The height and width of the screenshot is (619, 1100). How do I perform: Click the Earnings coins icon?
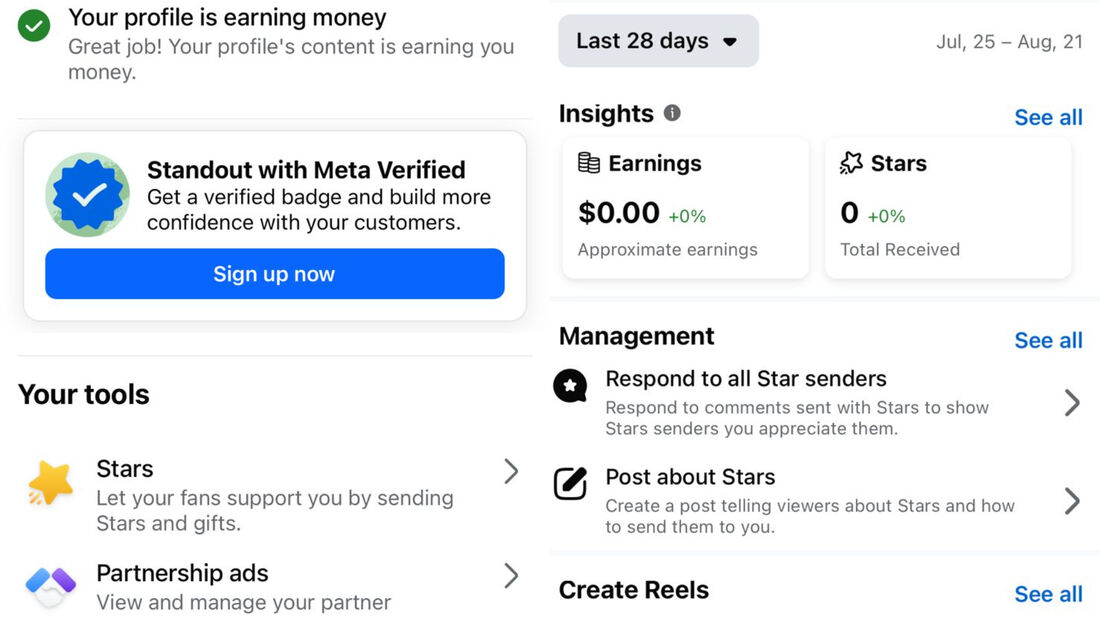pos(589,163)
